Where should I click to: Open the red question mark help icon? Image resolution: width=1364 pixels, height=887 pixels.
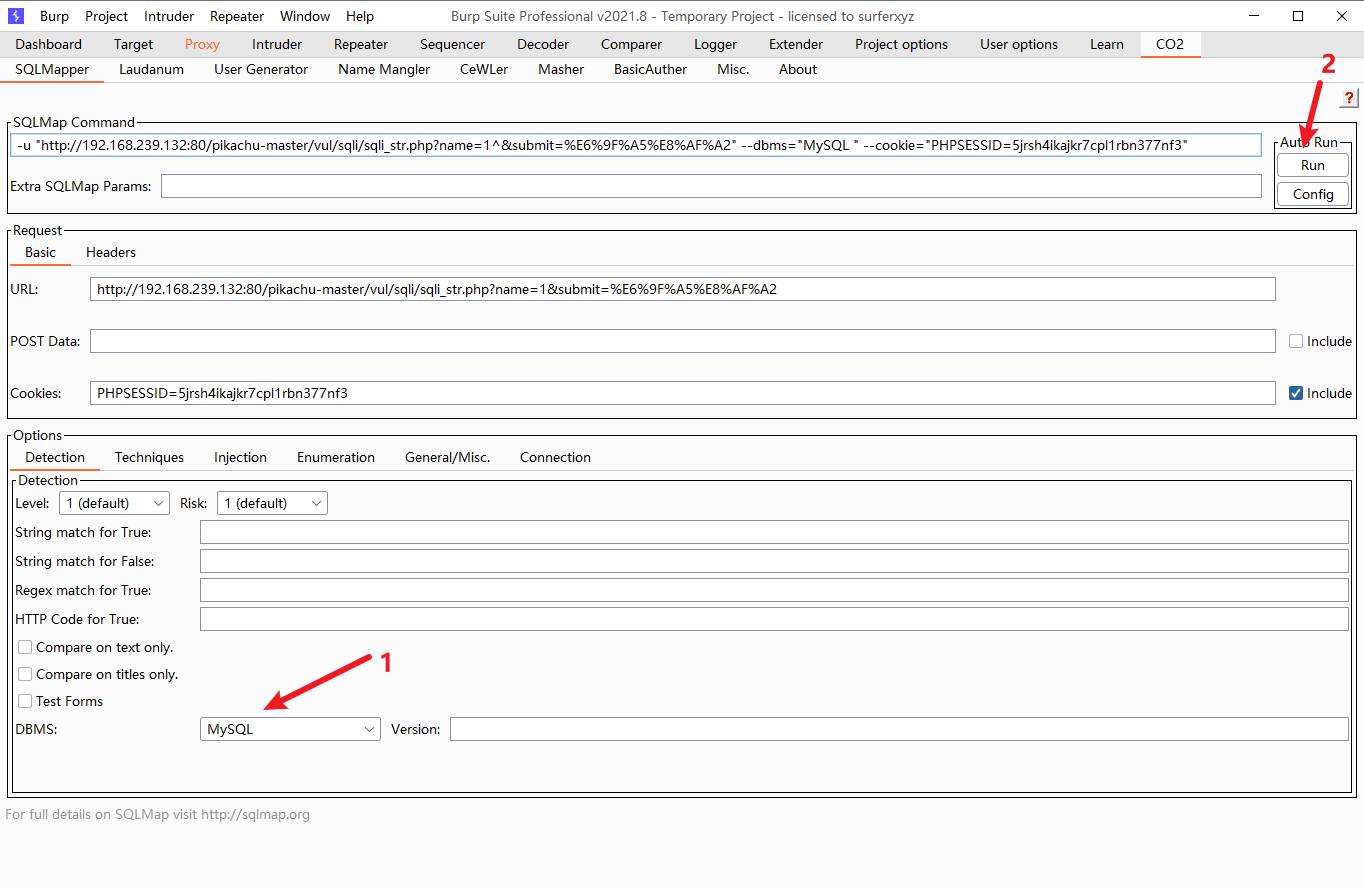[x=1350, y=98]
